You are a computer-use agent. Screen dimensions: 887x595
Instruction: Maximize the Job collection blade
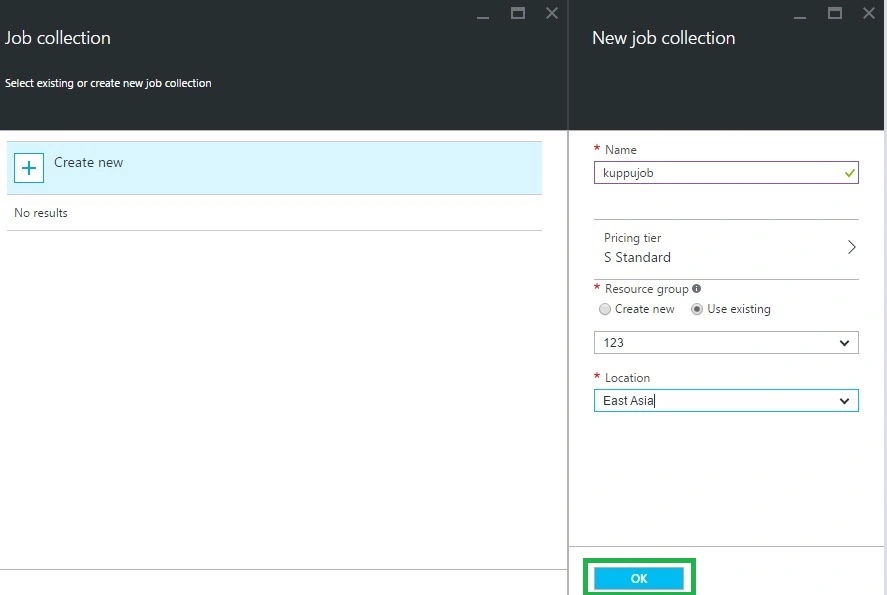518,13
